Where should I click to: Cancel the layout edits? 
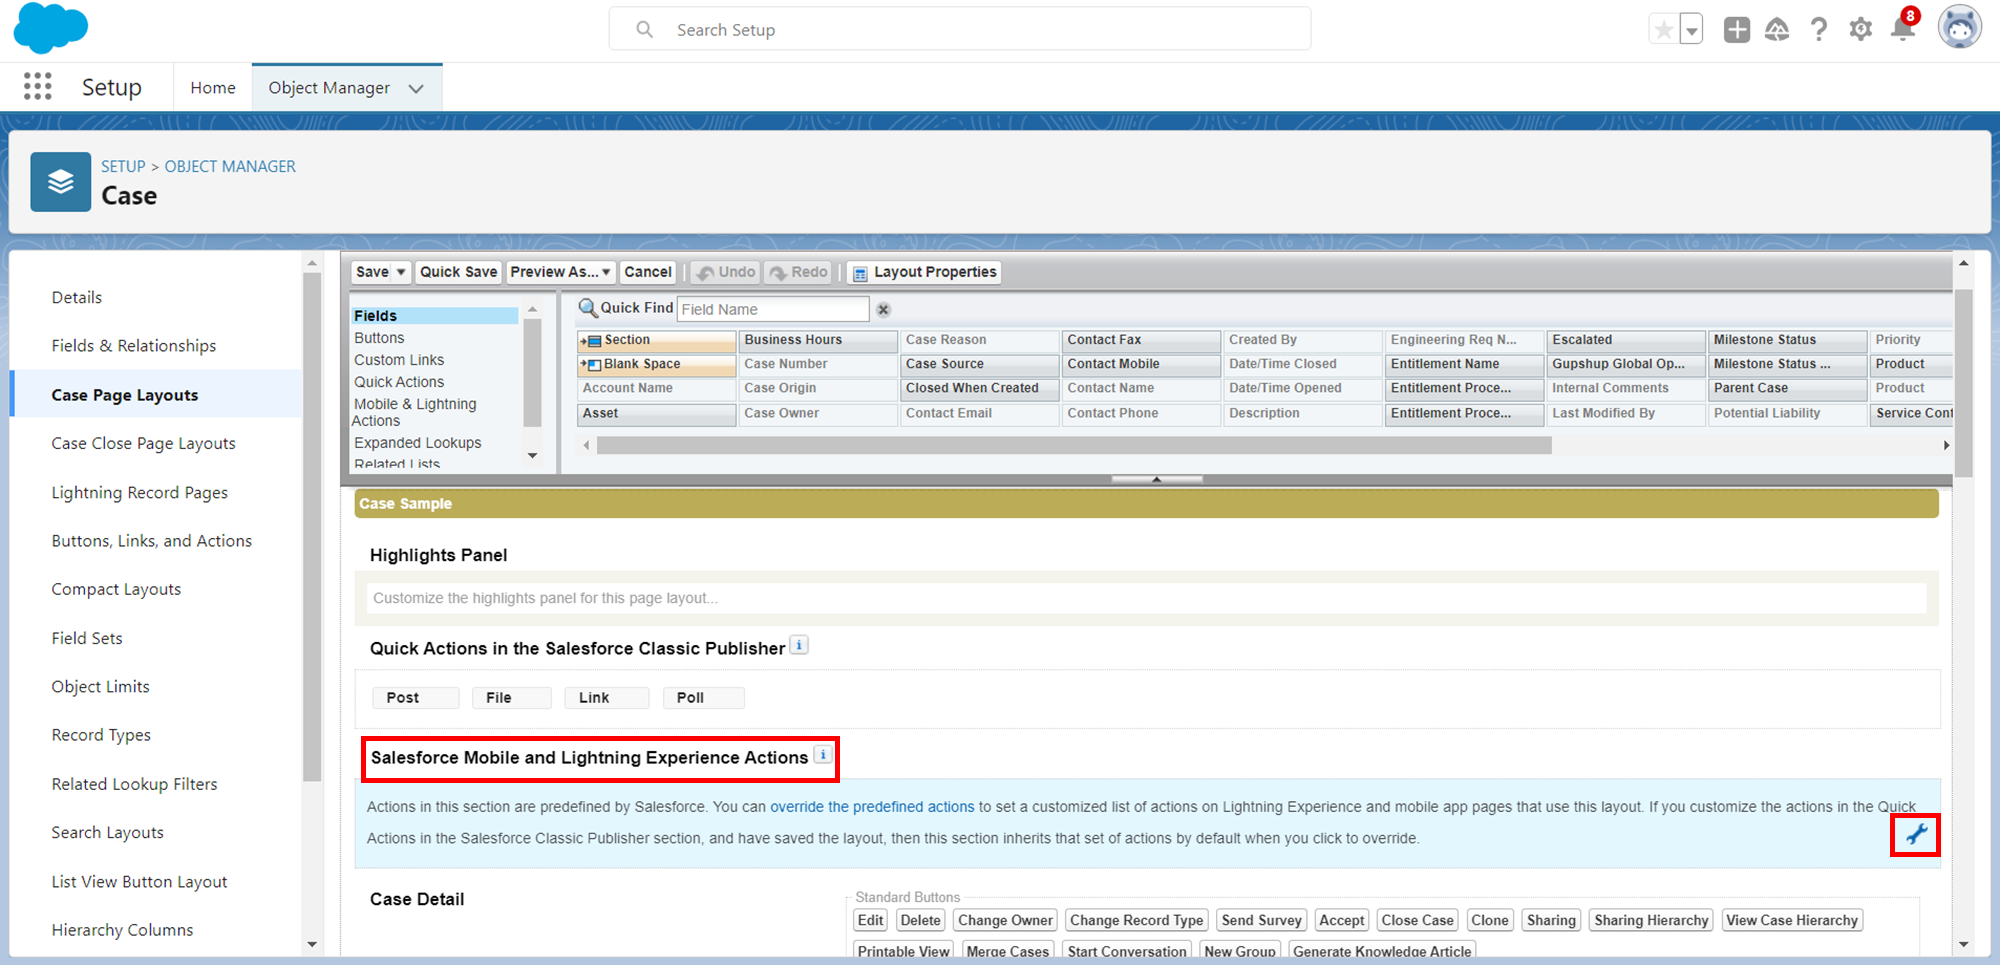pyautogui.click(x=648, y=272)
